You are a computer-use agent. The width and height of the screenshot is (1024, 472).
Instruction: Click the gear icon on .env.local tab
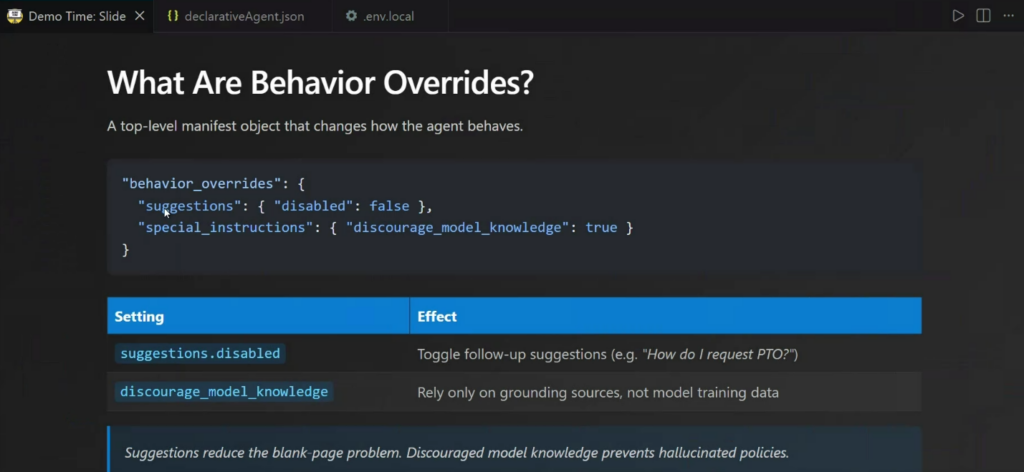351,16
